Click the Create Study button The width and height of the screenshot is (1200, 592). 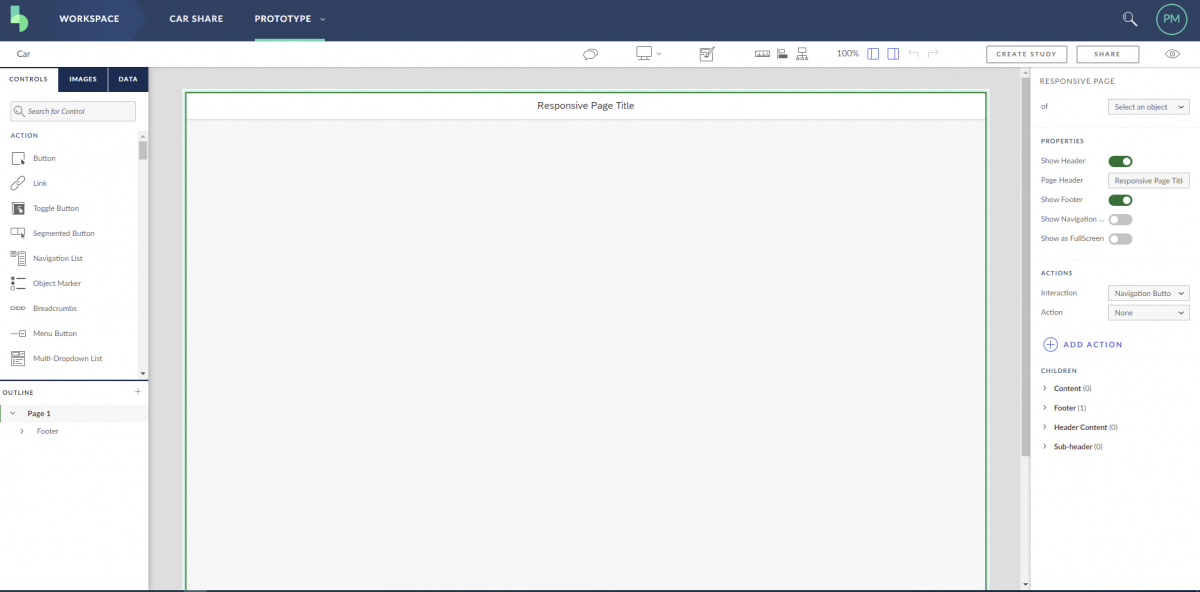pyautogui.click(x=1026, y=55)
